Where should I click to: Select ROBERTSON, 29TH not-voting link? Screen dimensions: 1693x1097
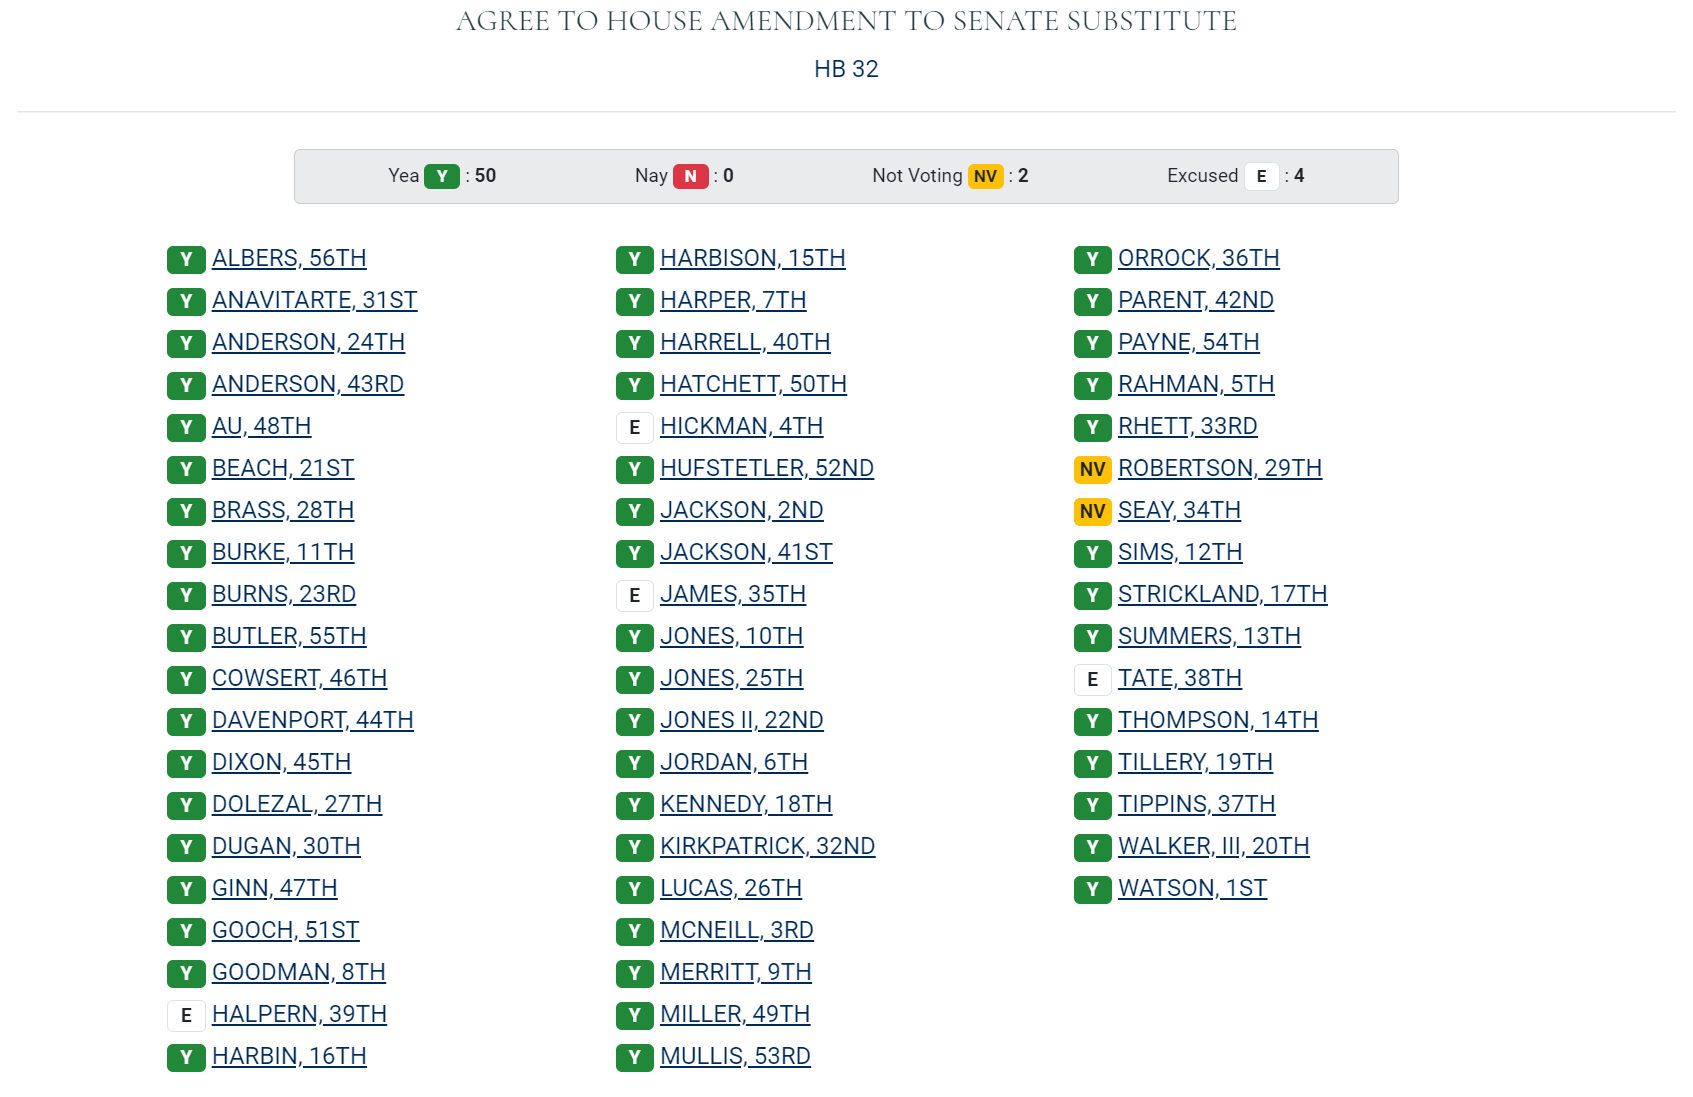pos(1220,468)
